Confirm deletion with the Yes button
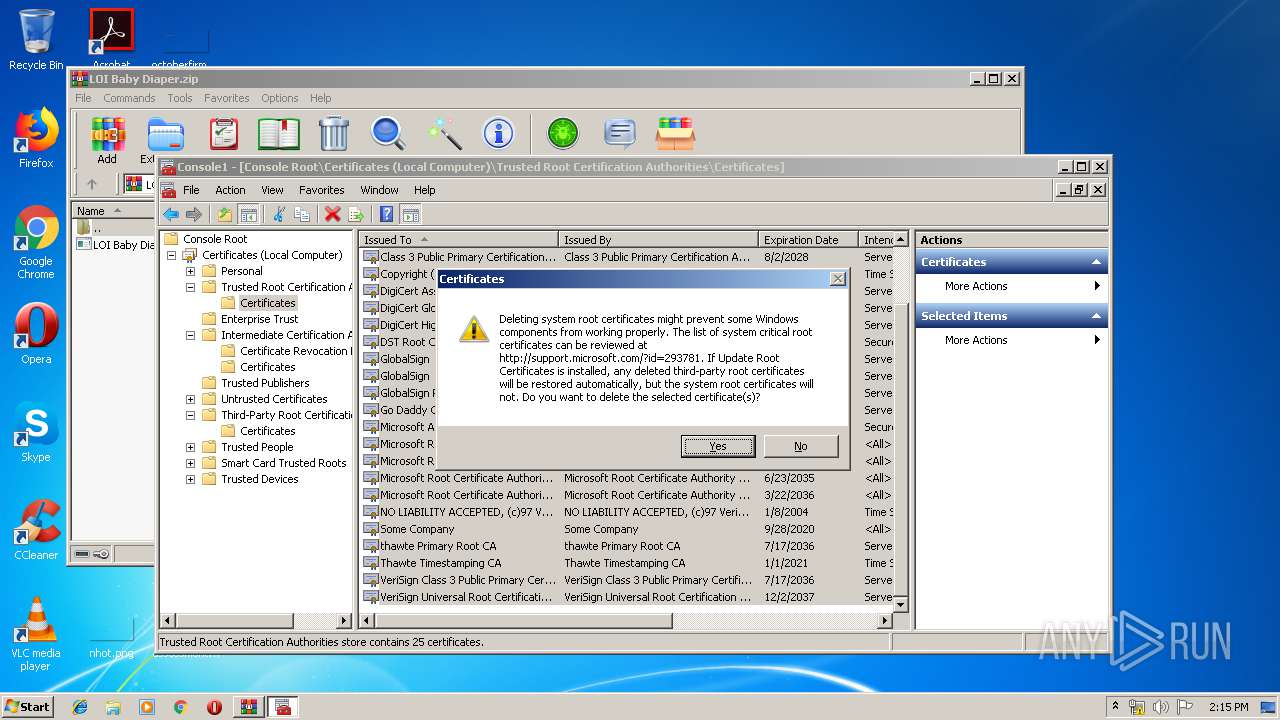Screen dimensions: 1280x720 (718, 446)
